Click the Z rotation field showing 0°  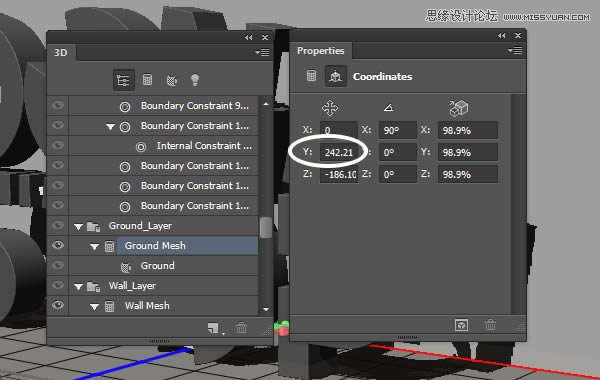(x=398, y=174)
